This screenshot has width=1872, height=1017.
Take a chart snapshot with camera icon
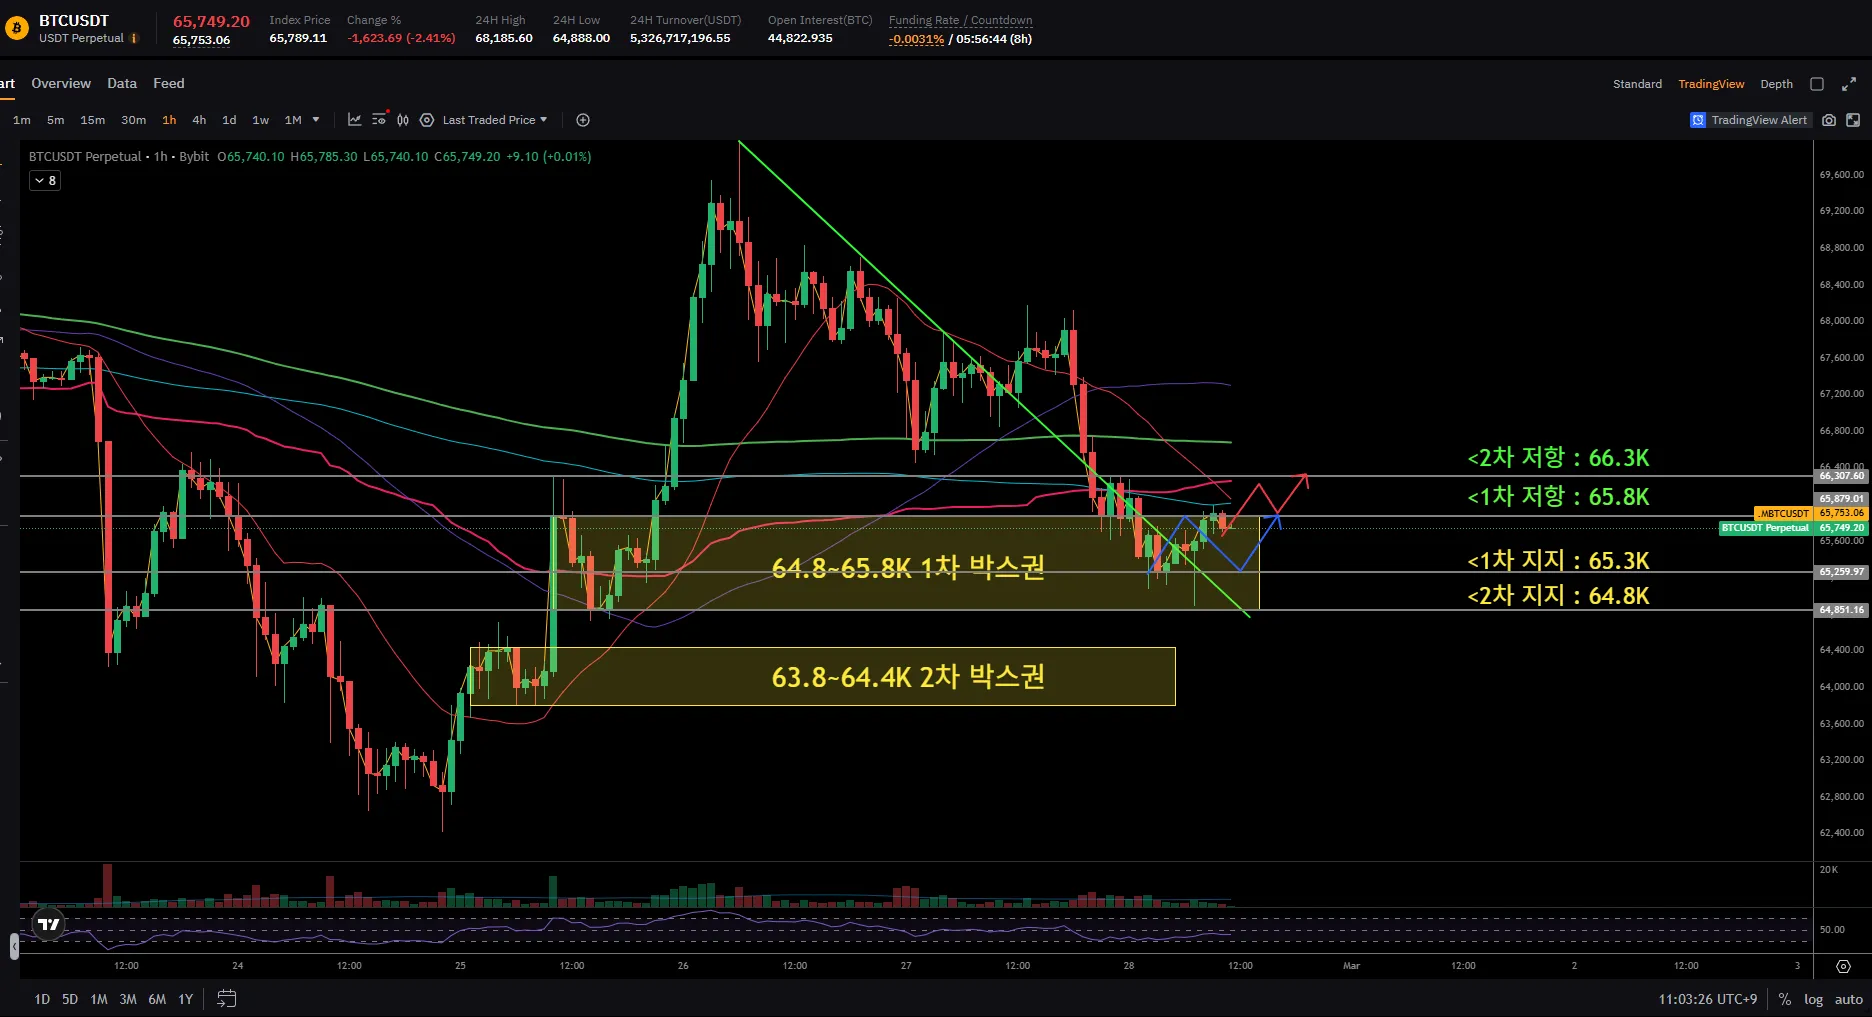click(x=1829, y=120)
